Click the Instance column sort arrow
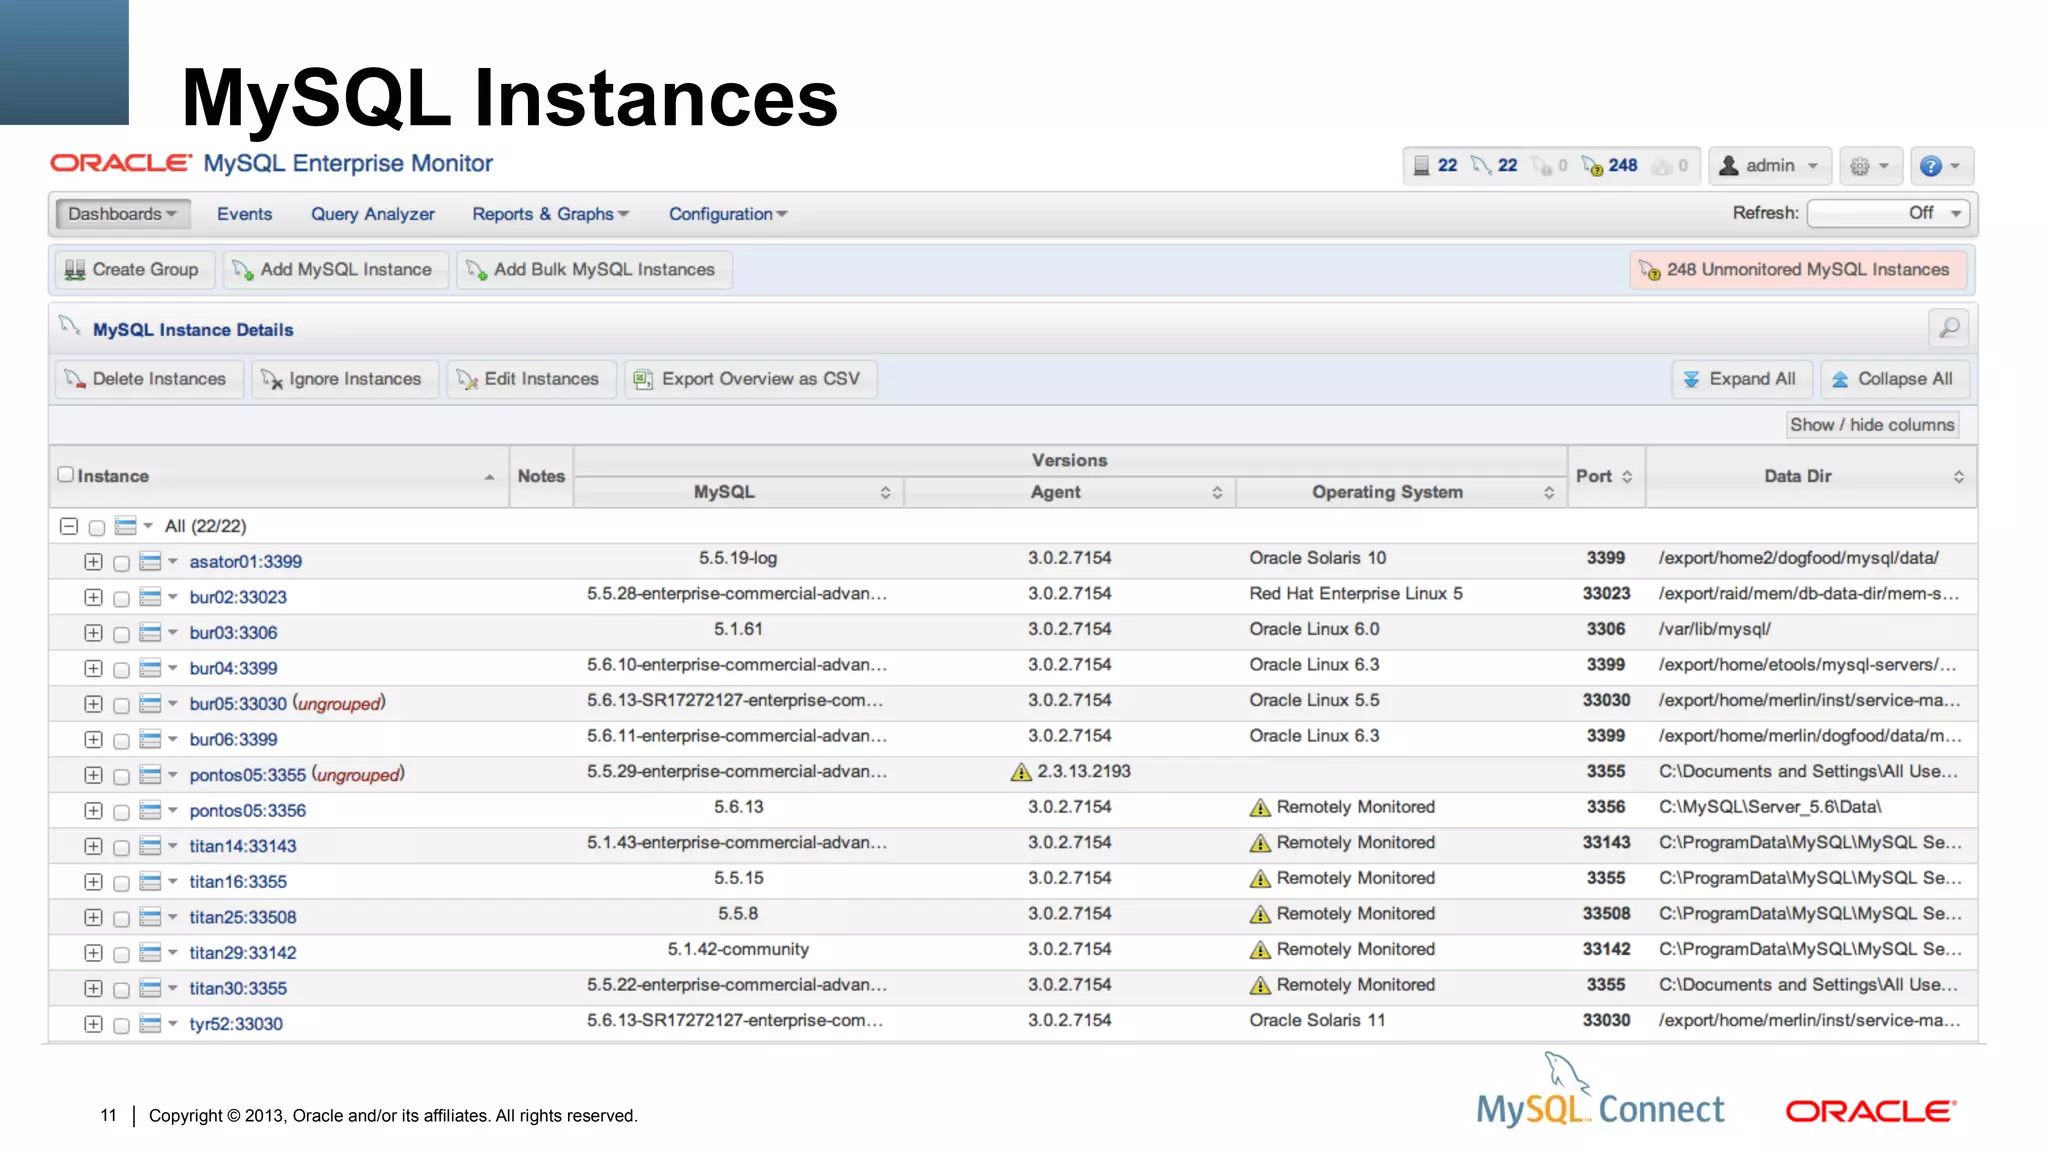This screenshot has height=1152, width=2048. pyautogui.click(x=489, y=478)
